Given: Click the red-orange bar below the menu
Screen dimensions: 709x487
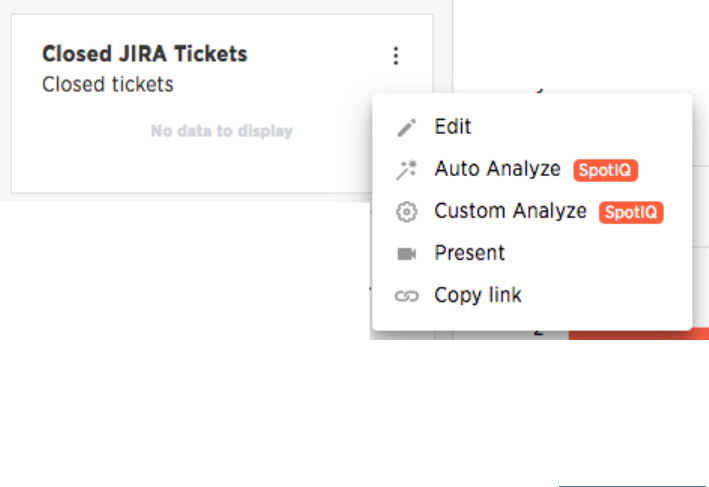Looking at the screenshot, I should click(x=638, y=335).
